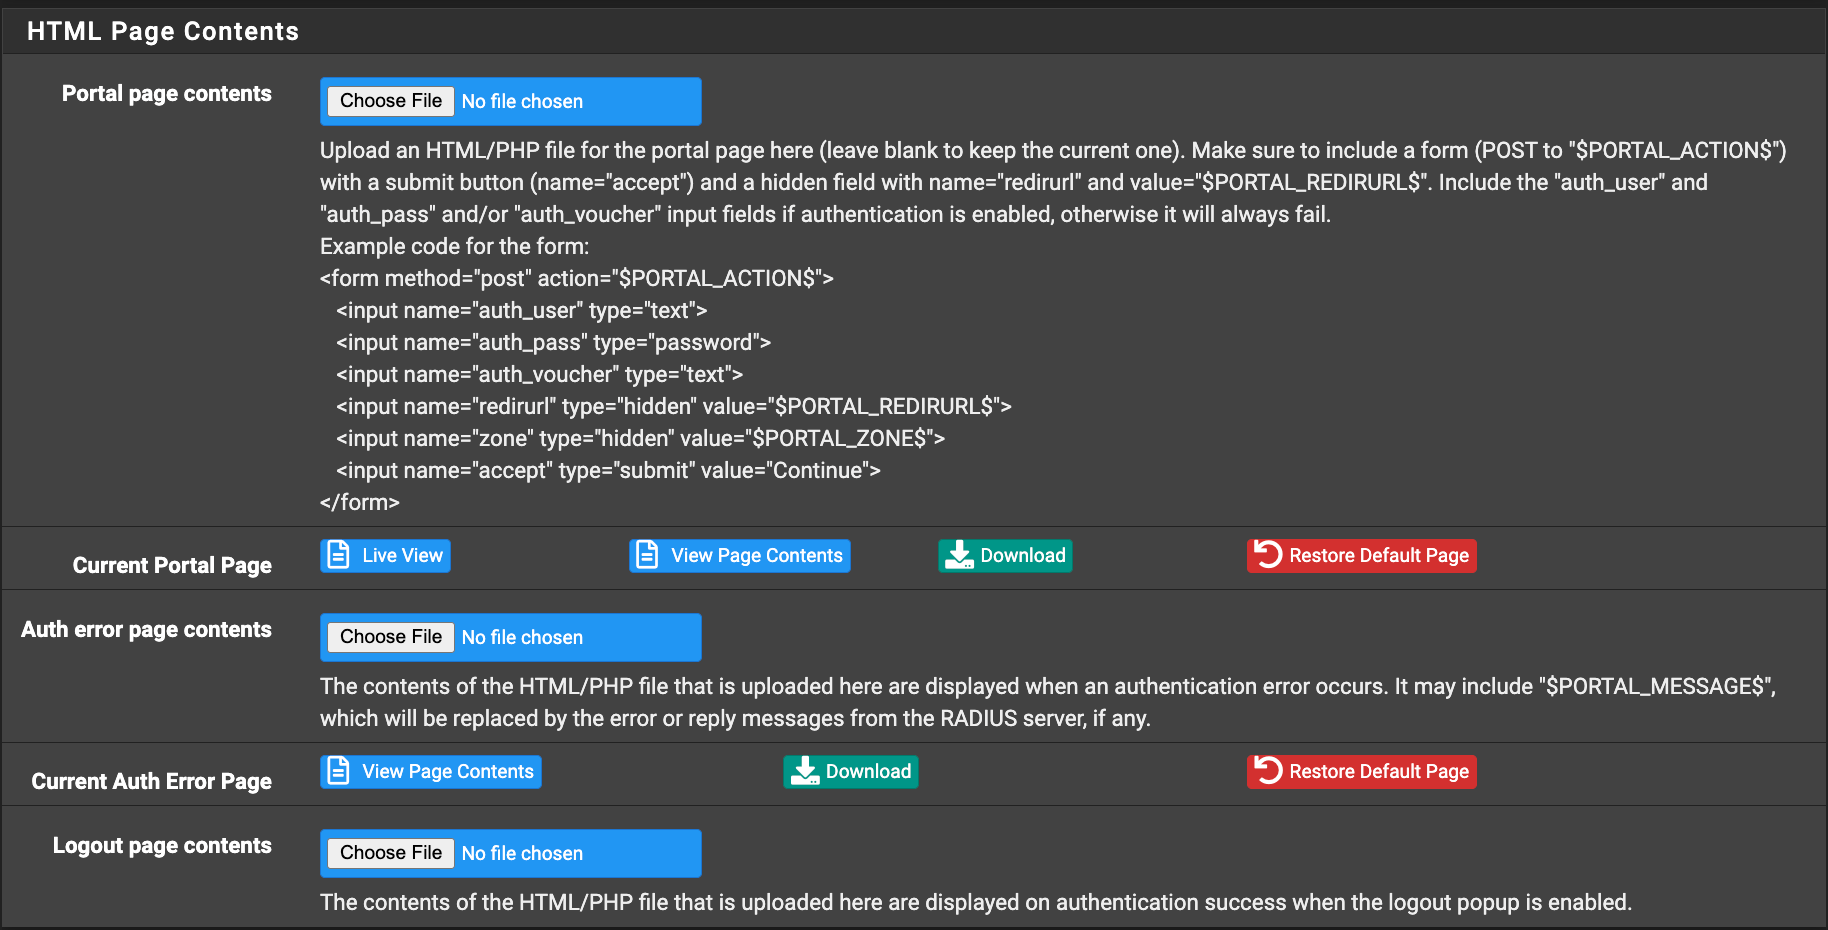Click the page icon on portal View Page Contents
1828x930 pixels.
[645, 555]
